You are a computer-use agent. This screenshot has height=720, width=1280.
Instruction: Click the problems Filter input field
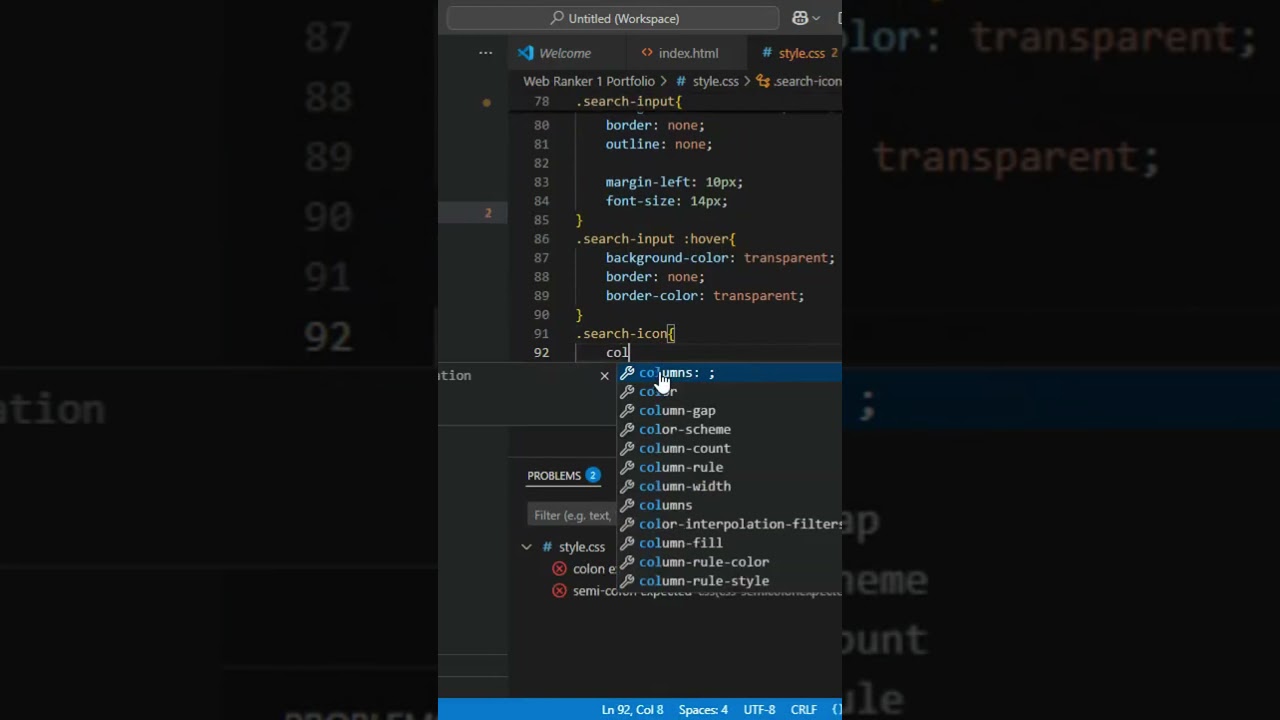(x=572, y=515)
